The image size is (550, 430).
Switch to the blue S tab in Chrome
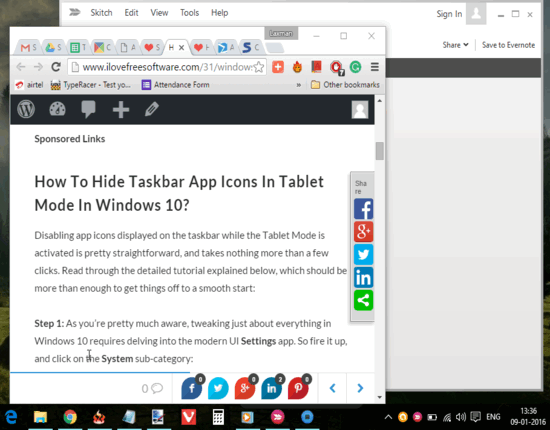coord(251,47)
